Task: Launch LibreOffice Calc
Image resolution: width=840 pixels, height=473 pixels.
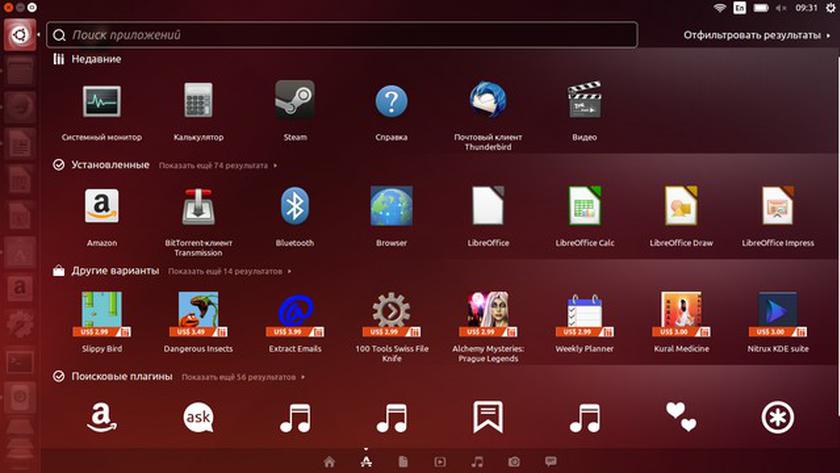Action: coord(584,207)
